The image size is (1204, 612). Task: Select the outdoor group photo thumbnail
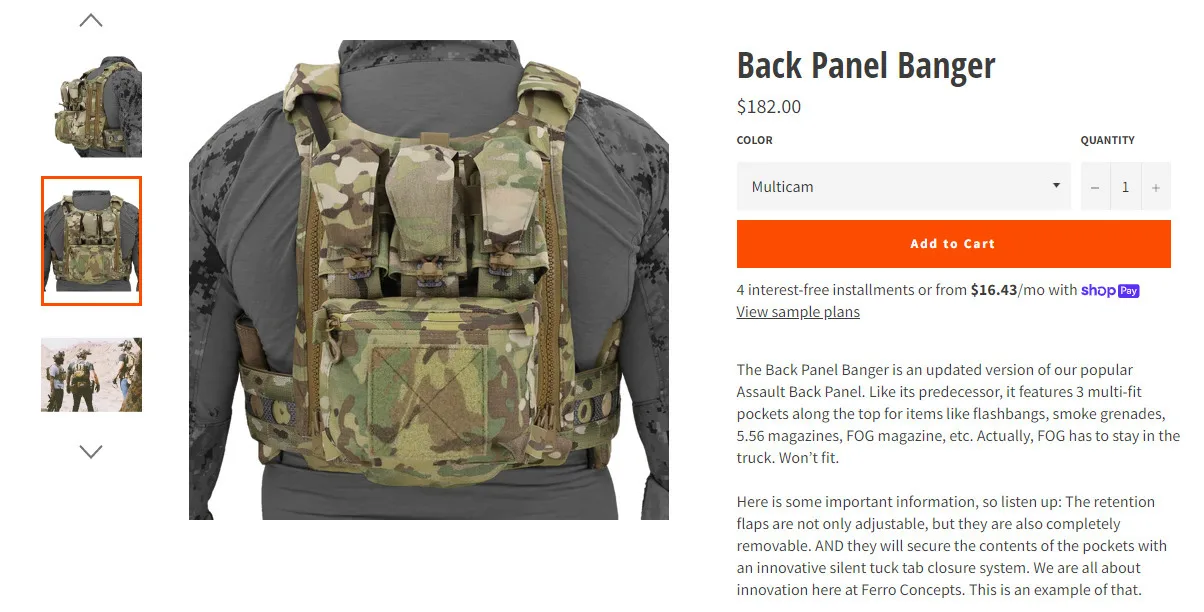[91, 375]
